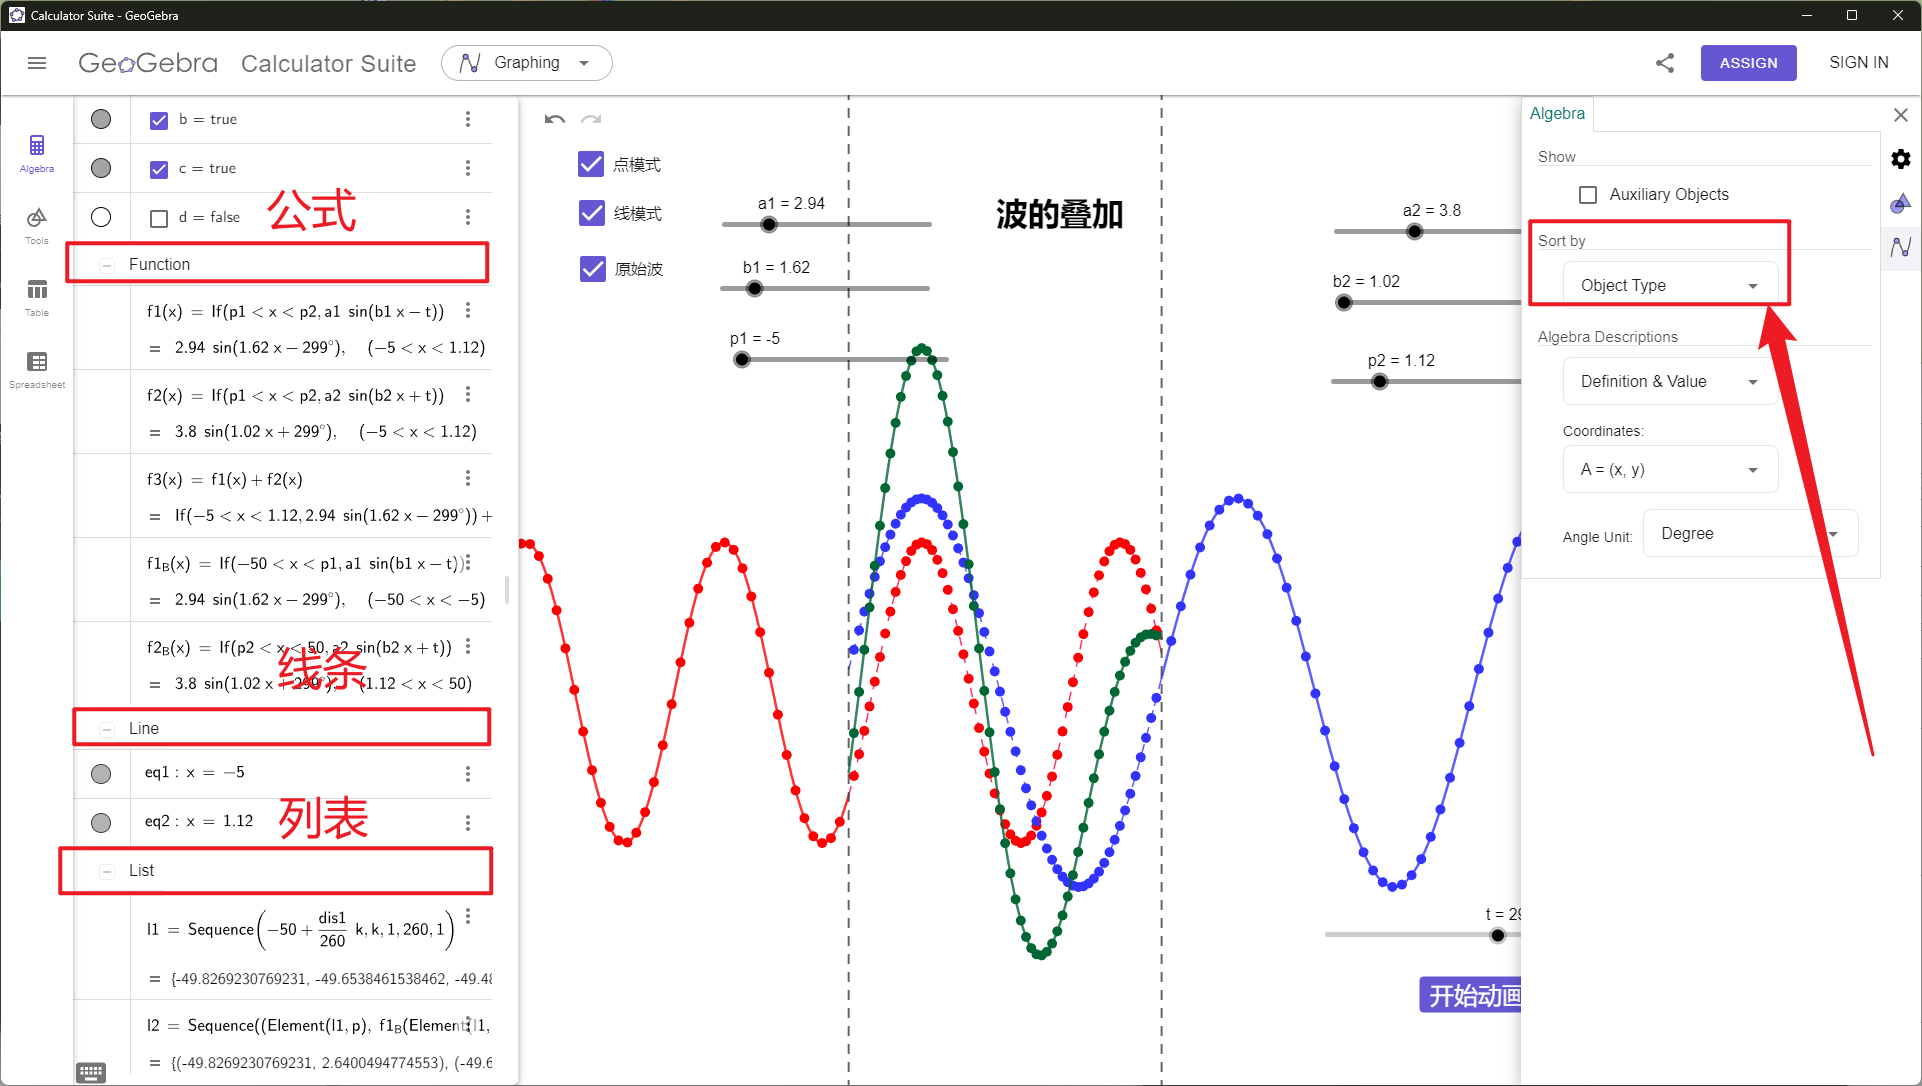Viewport: 1922px width, 1086px height.
Task: Open options menu for f1(x)
Action: tap(468, 311)
